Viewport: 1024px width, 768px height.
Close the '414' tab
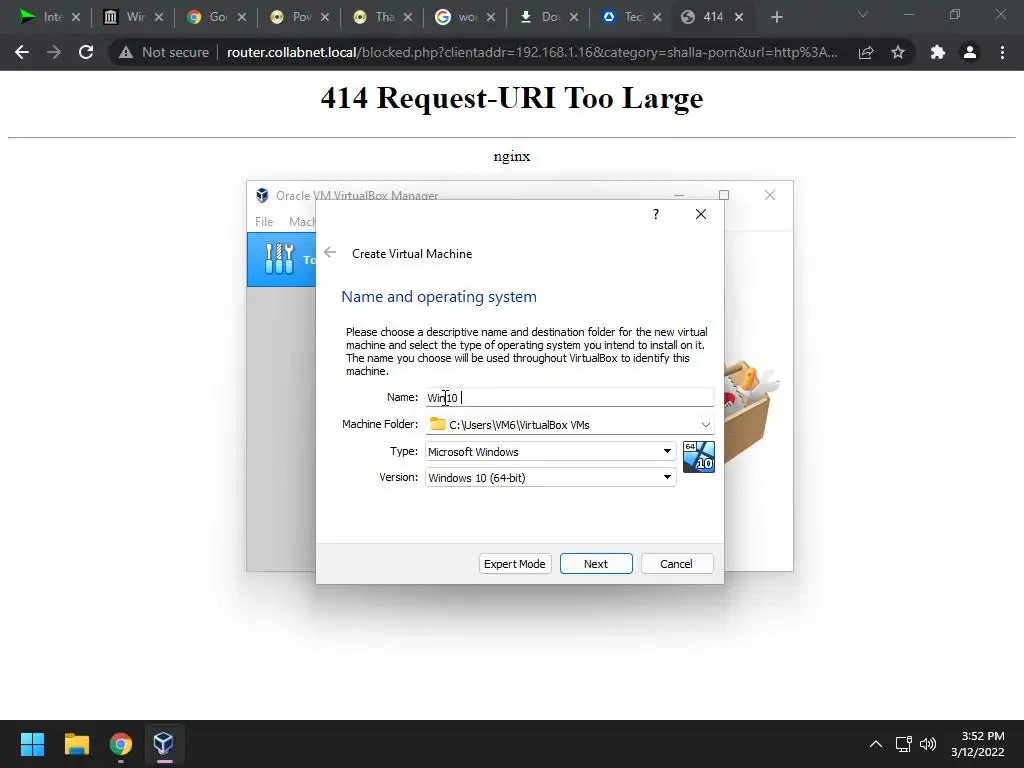coord(739,17)
